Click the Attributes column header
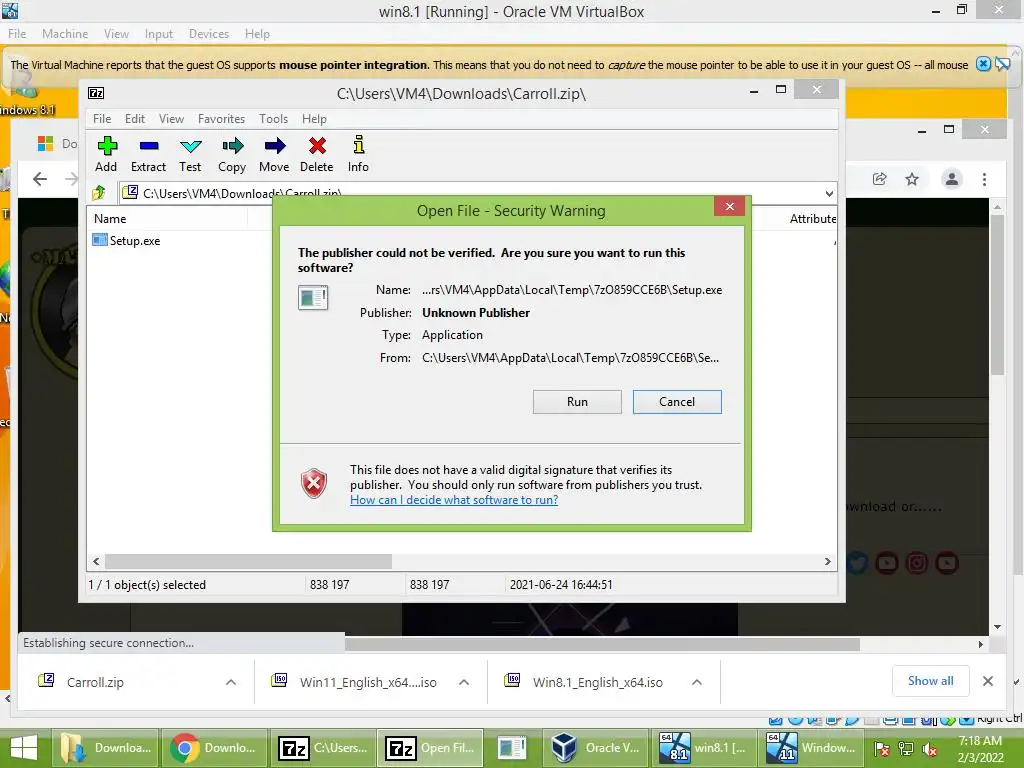1024x768 pixels. point(812,219)
